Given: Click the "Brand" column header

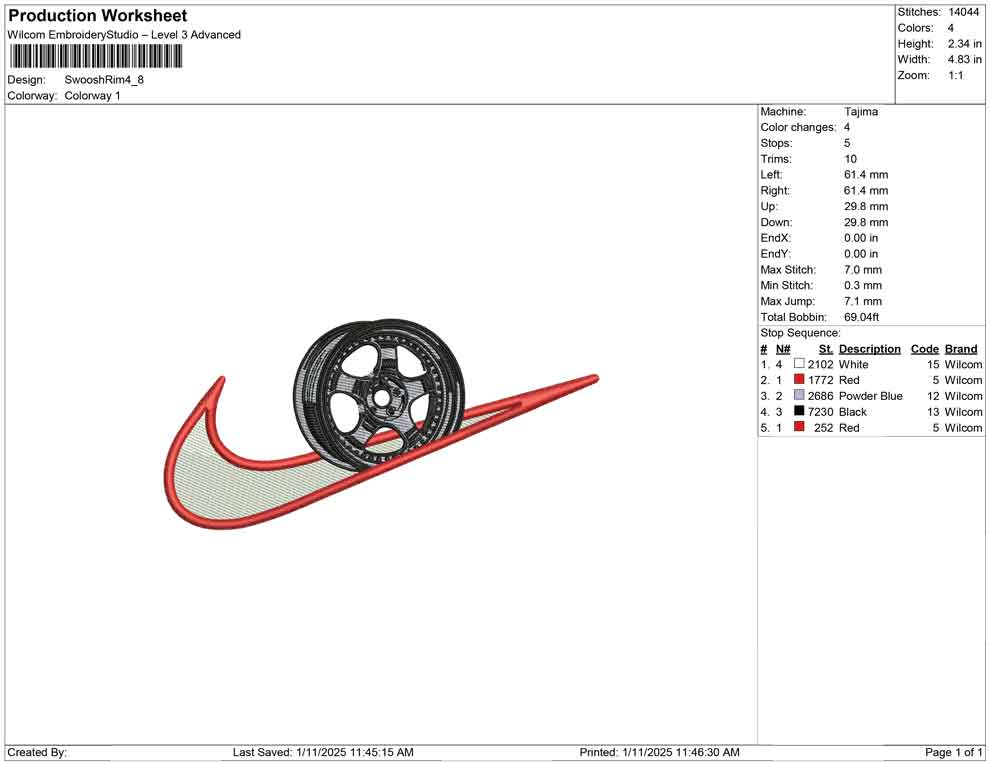Looking at the screenshot, I should (961, 348).
